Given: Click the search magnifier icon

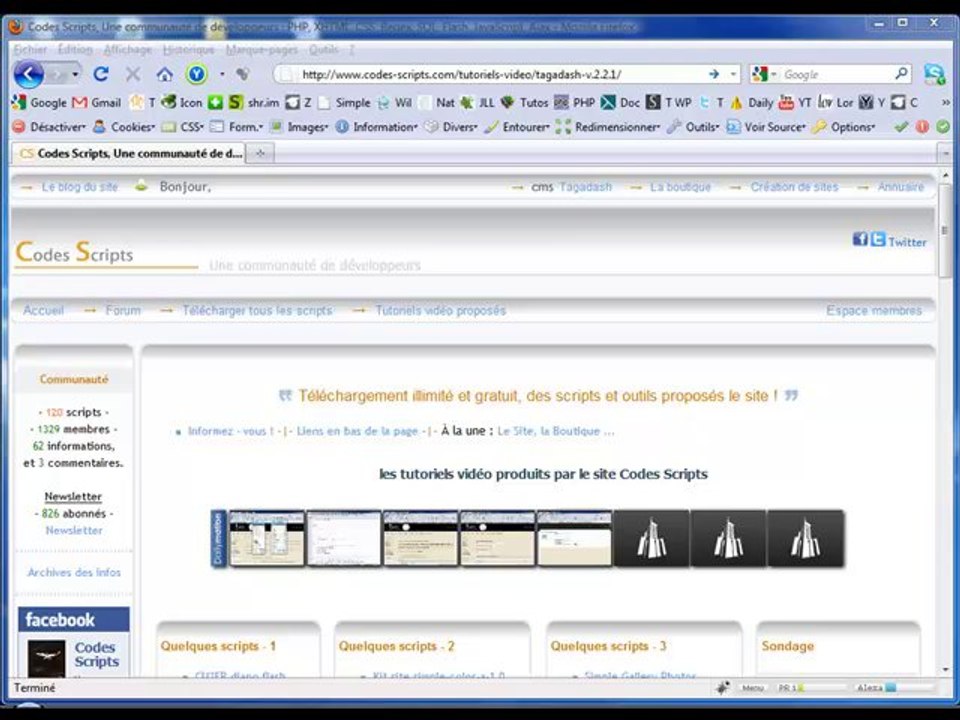Looking at the screenshot, I should coord(901,74).
